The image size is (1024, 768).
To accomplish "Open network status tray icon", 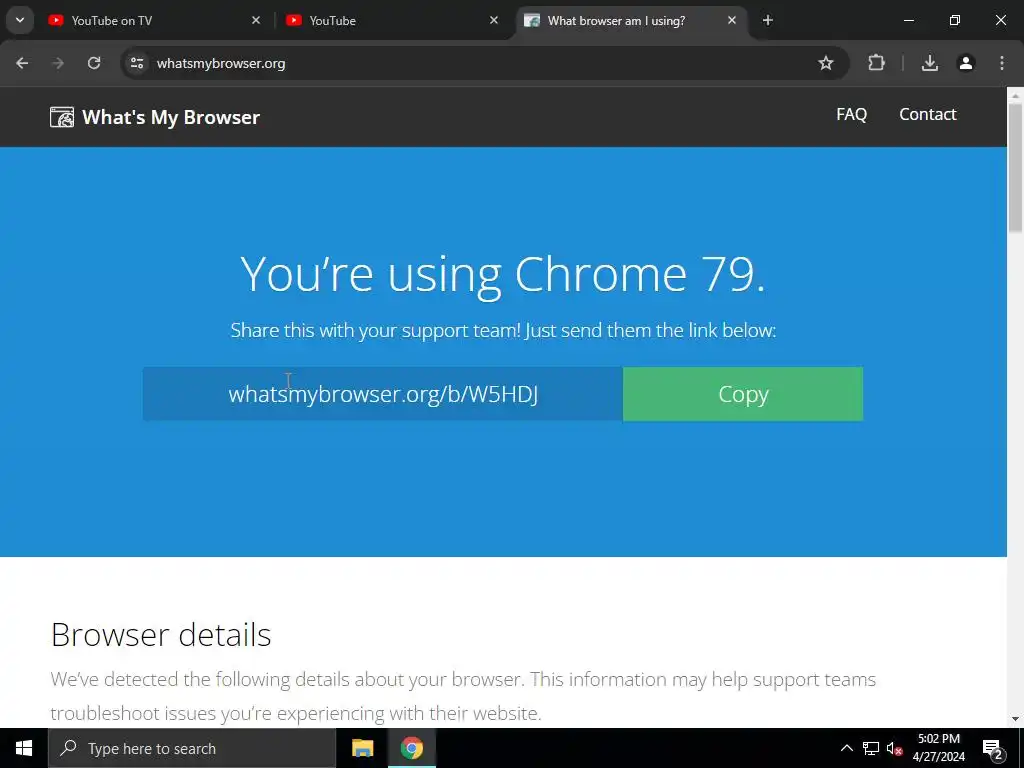I will click(x=871, y=748).
